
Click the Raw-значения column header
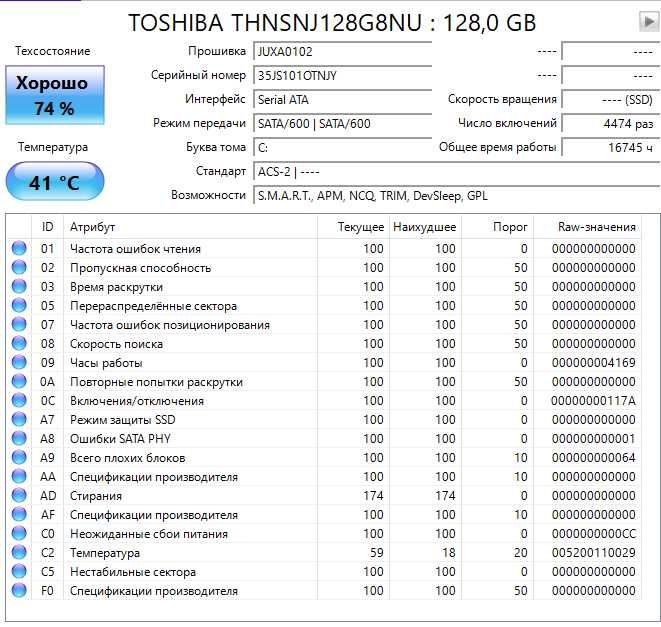click(x=587, y=227)
